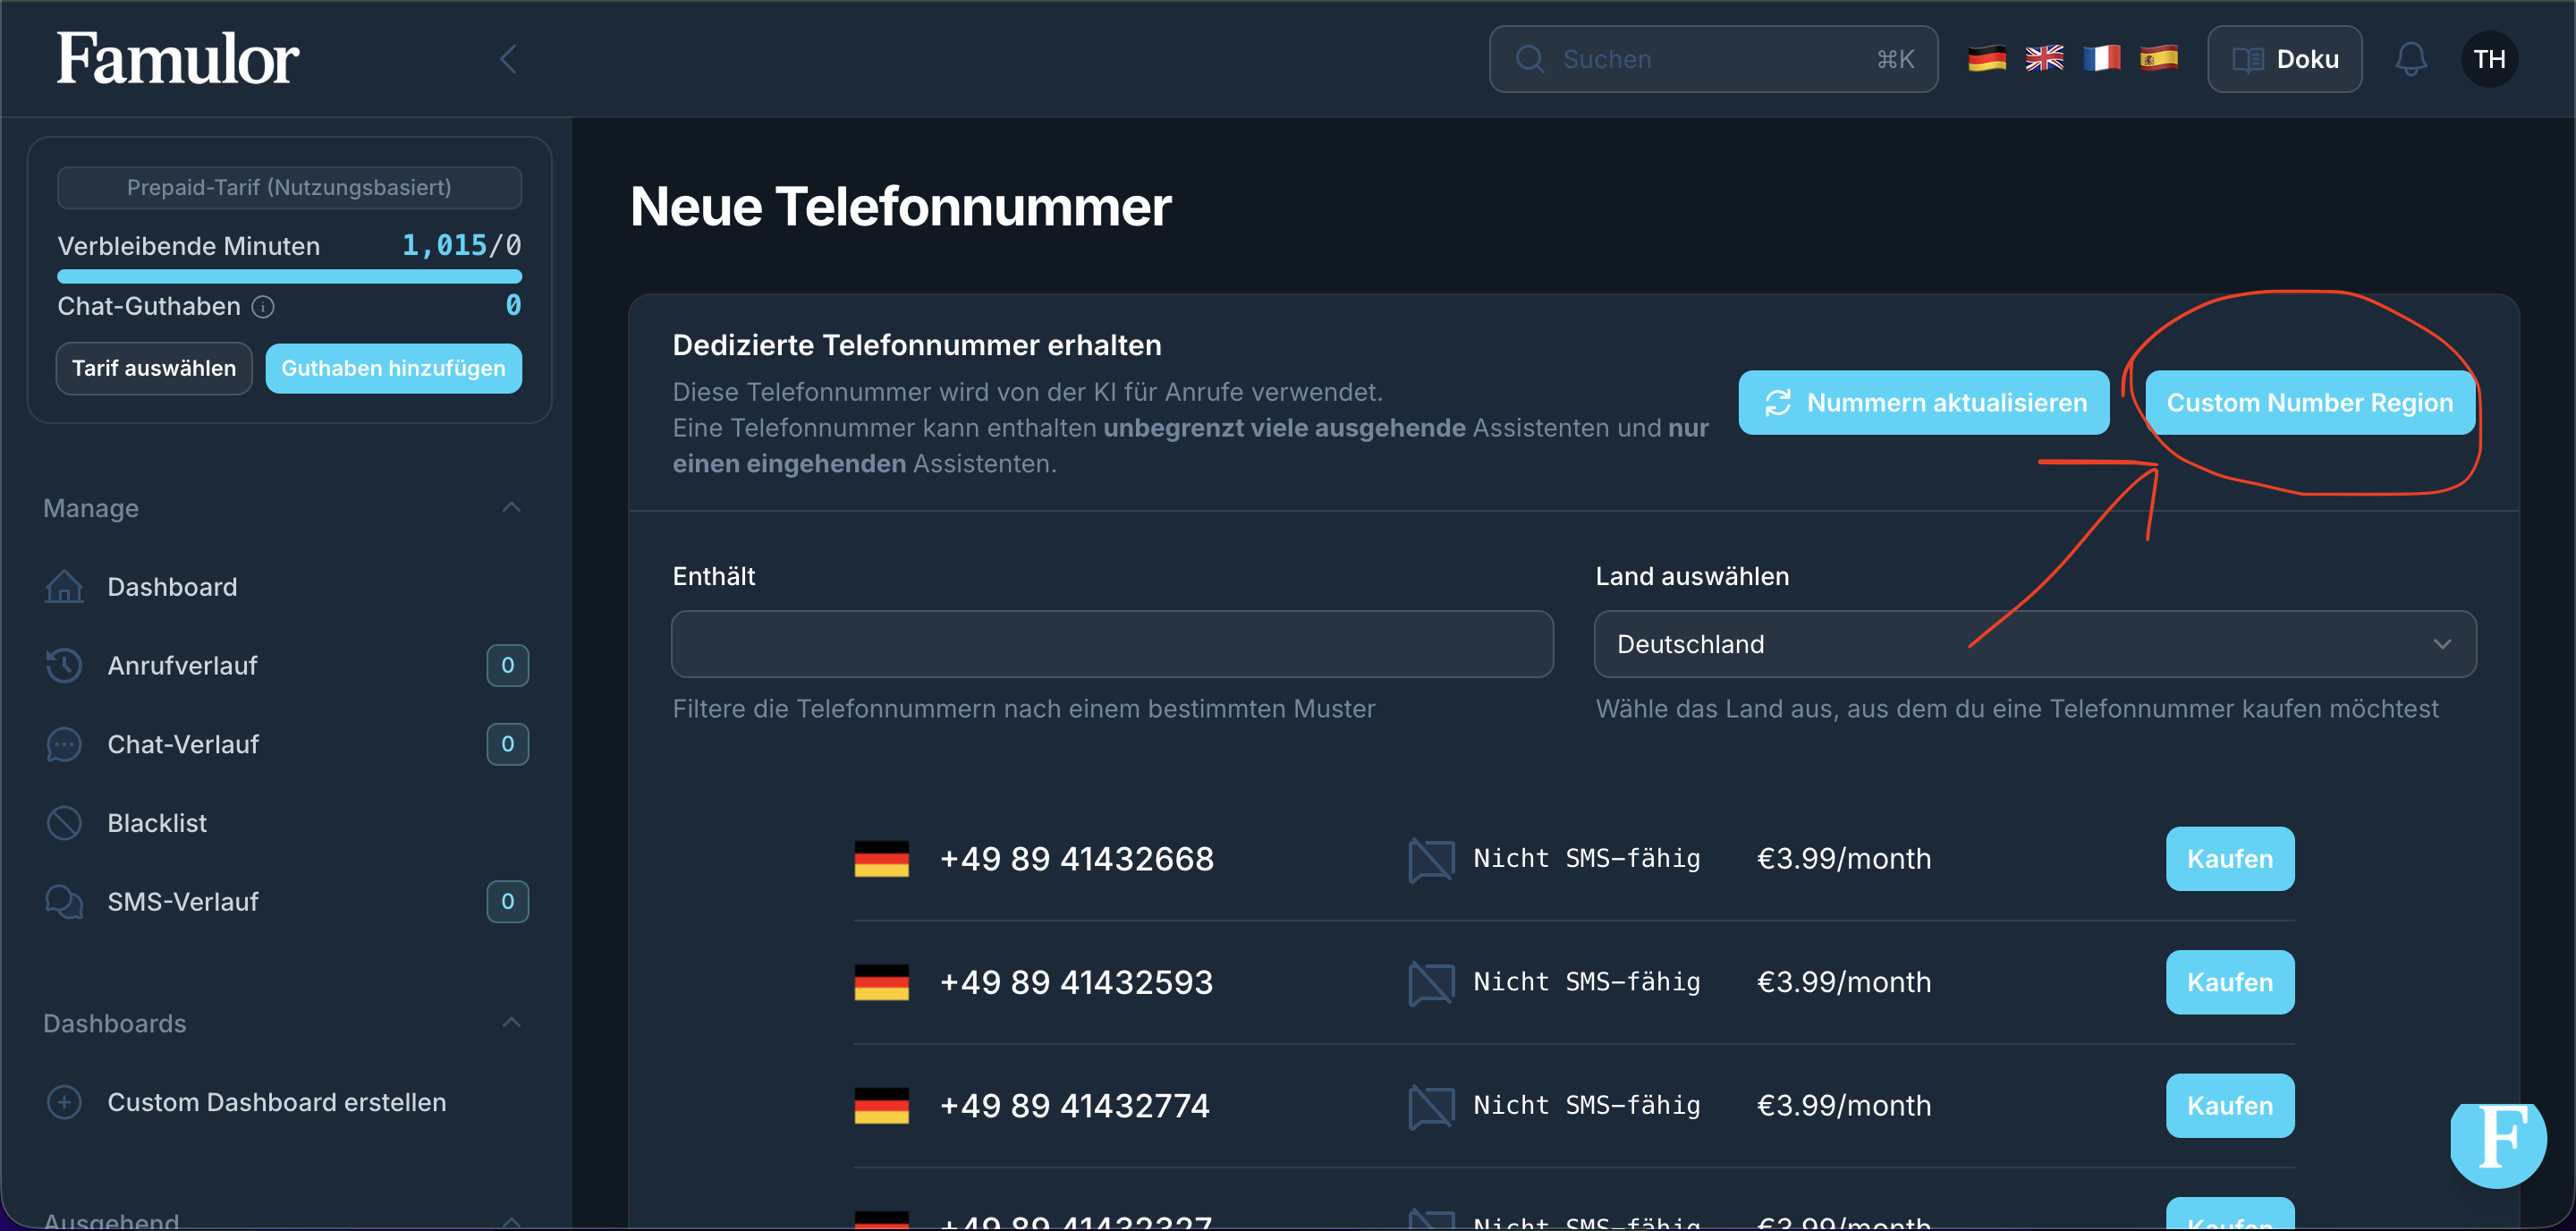Open the notifications bell
The width and height of the screenshot is (2576, 1231).
click(2410, 59)
